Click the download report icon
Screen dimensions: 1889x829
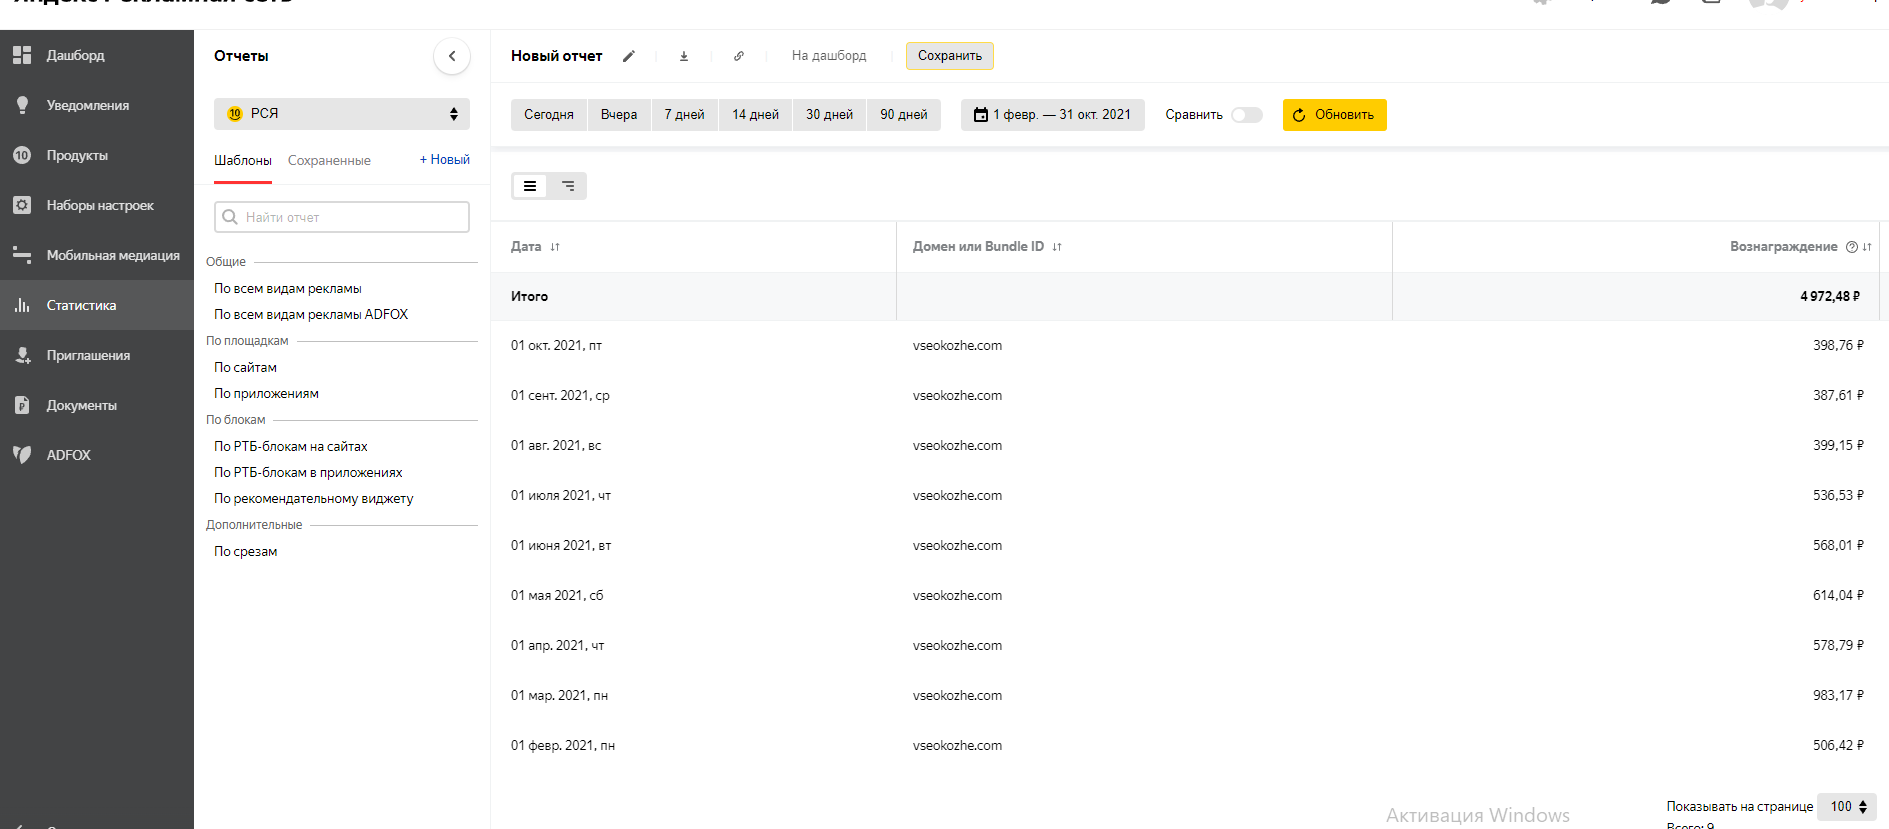pos(684,56)
